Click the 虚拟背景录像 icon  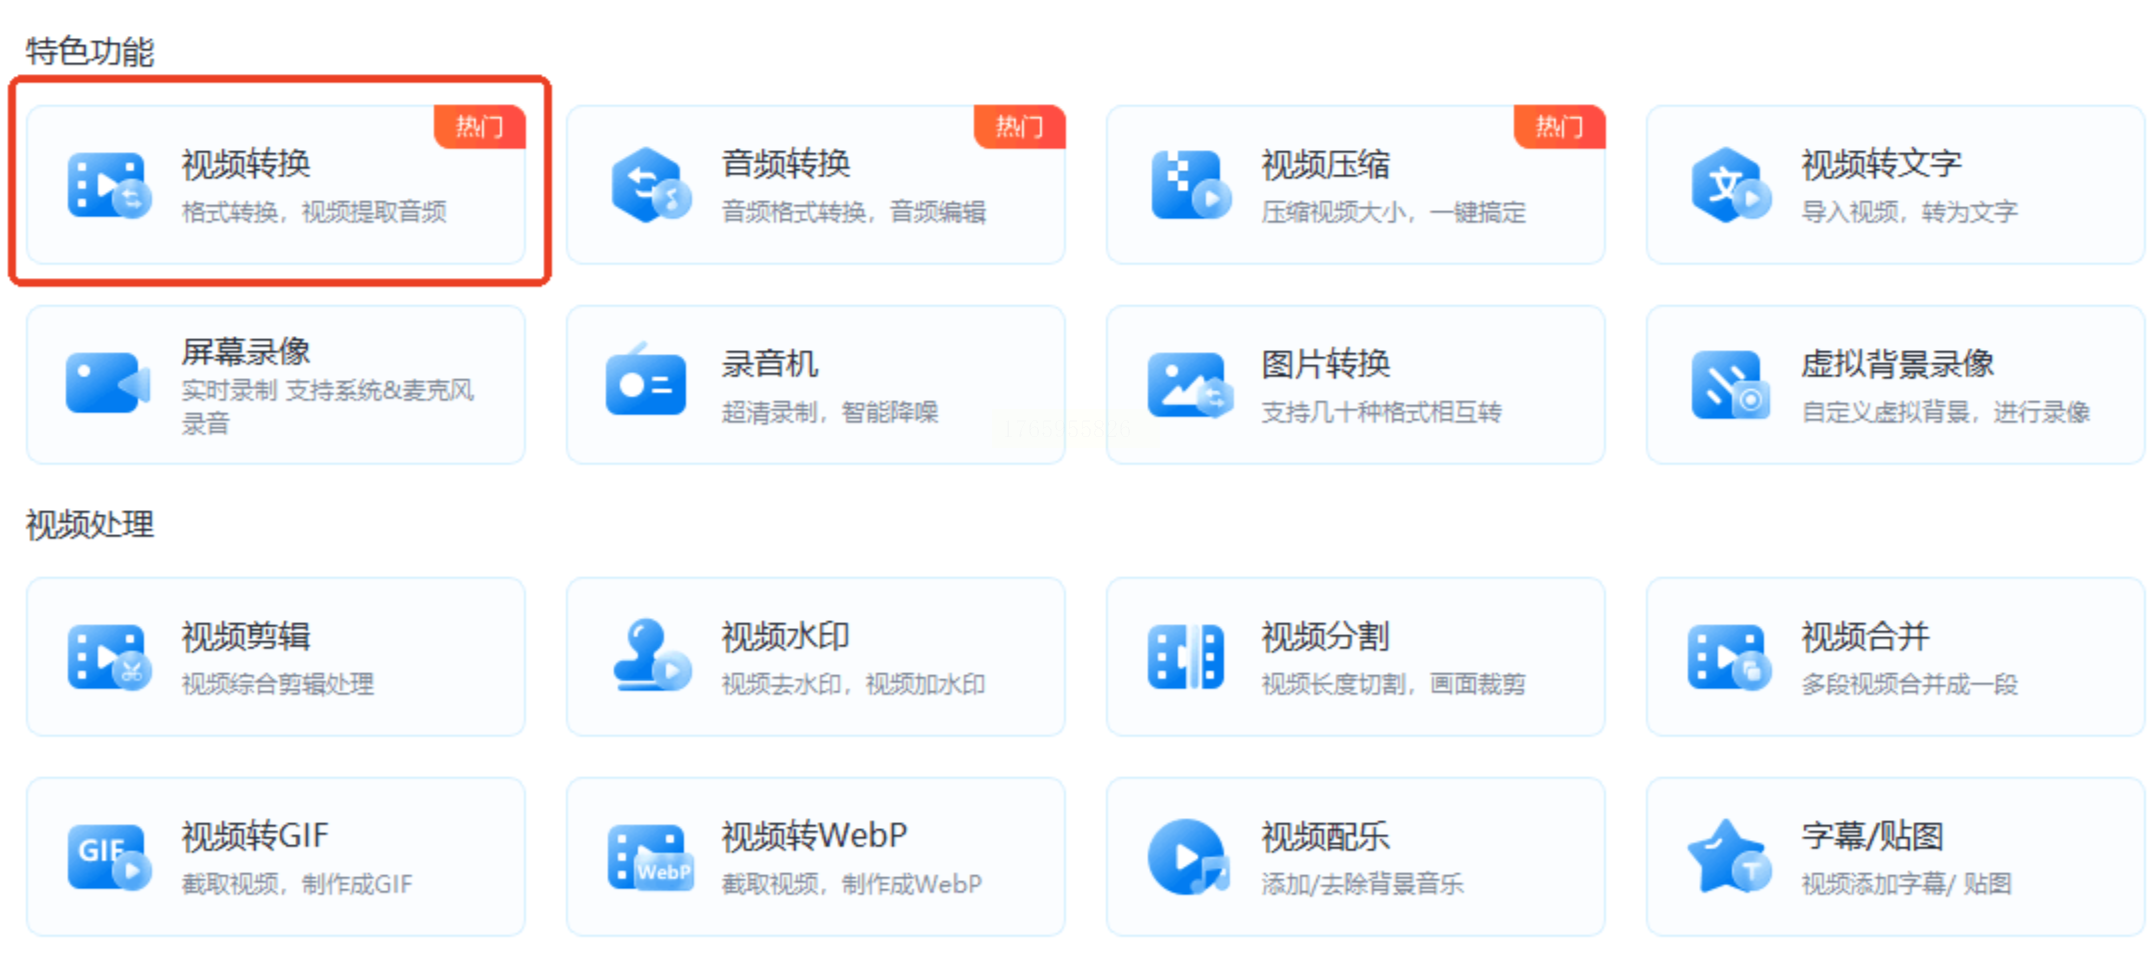[1730, 385]
